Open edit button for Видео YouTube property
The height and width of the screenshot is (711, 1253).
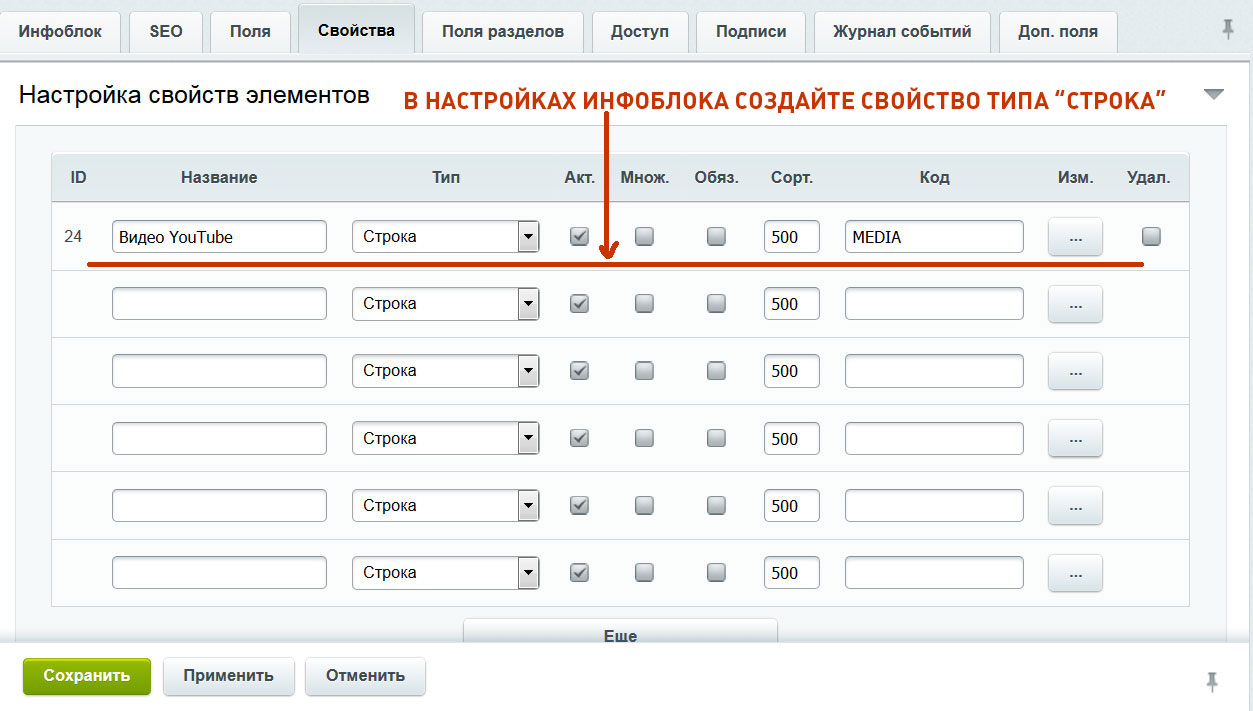(1075, 237)
